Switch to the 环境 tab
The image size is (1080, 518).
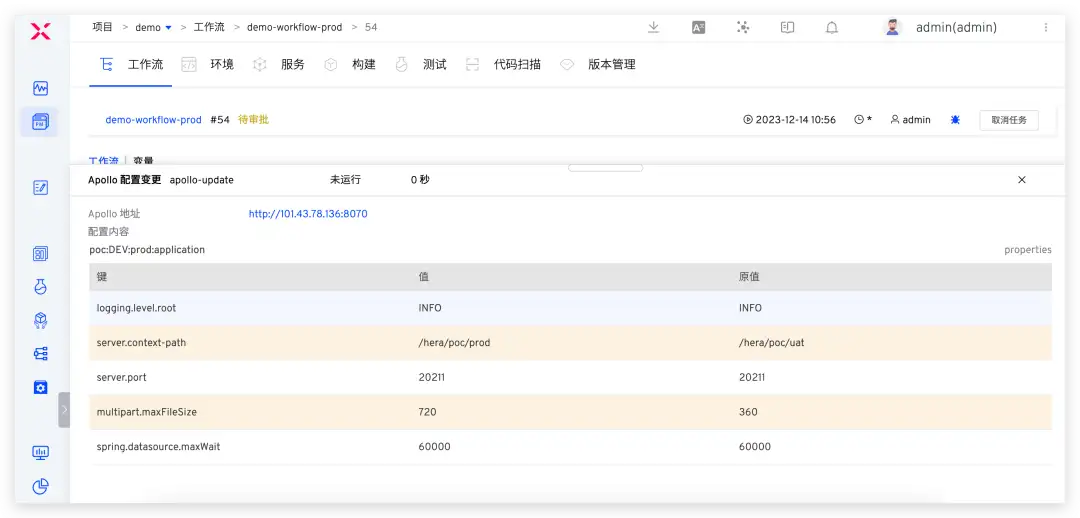(207, 65)
